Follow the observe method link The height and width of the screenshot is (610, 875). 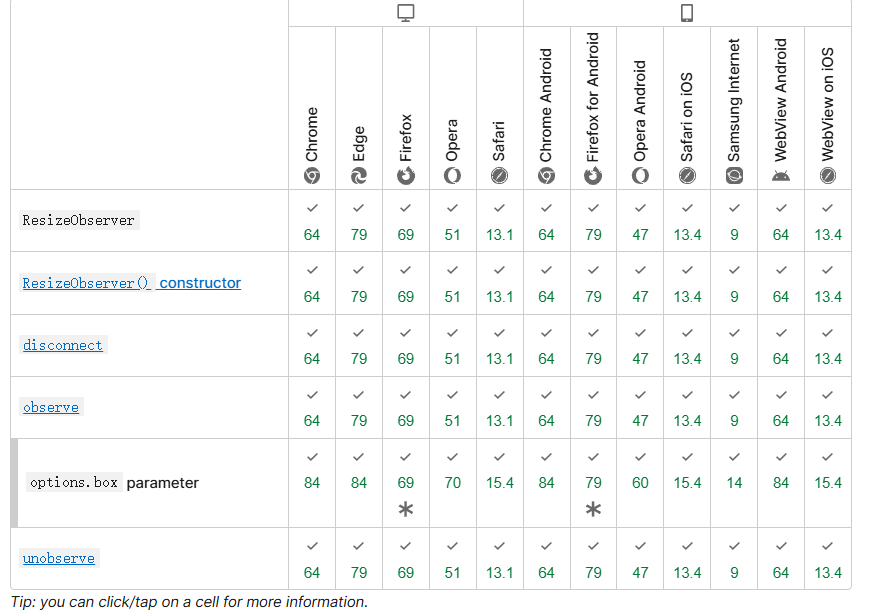(50, 407)
